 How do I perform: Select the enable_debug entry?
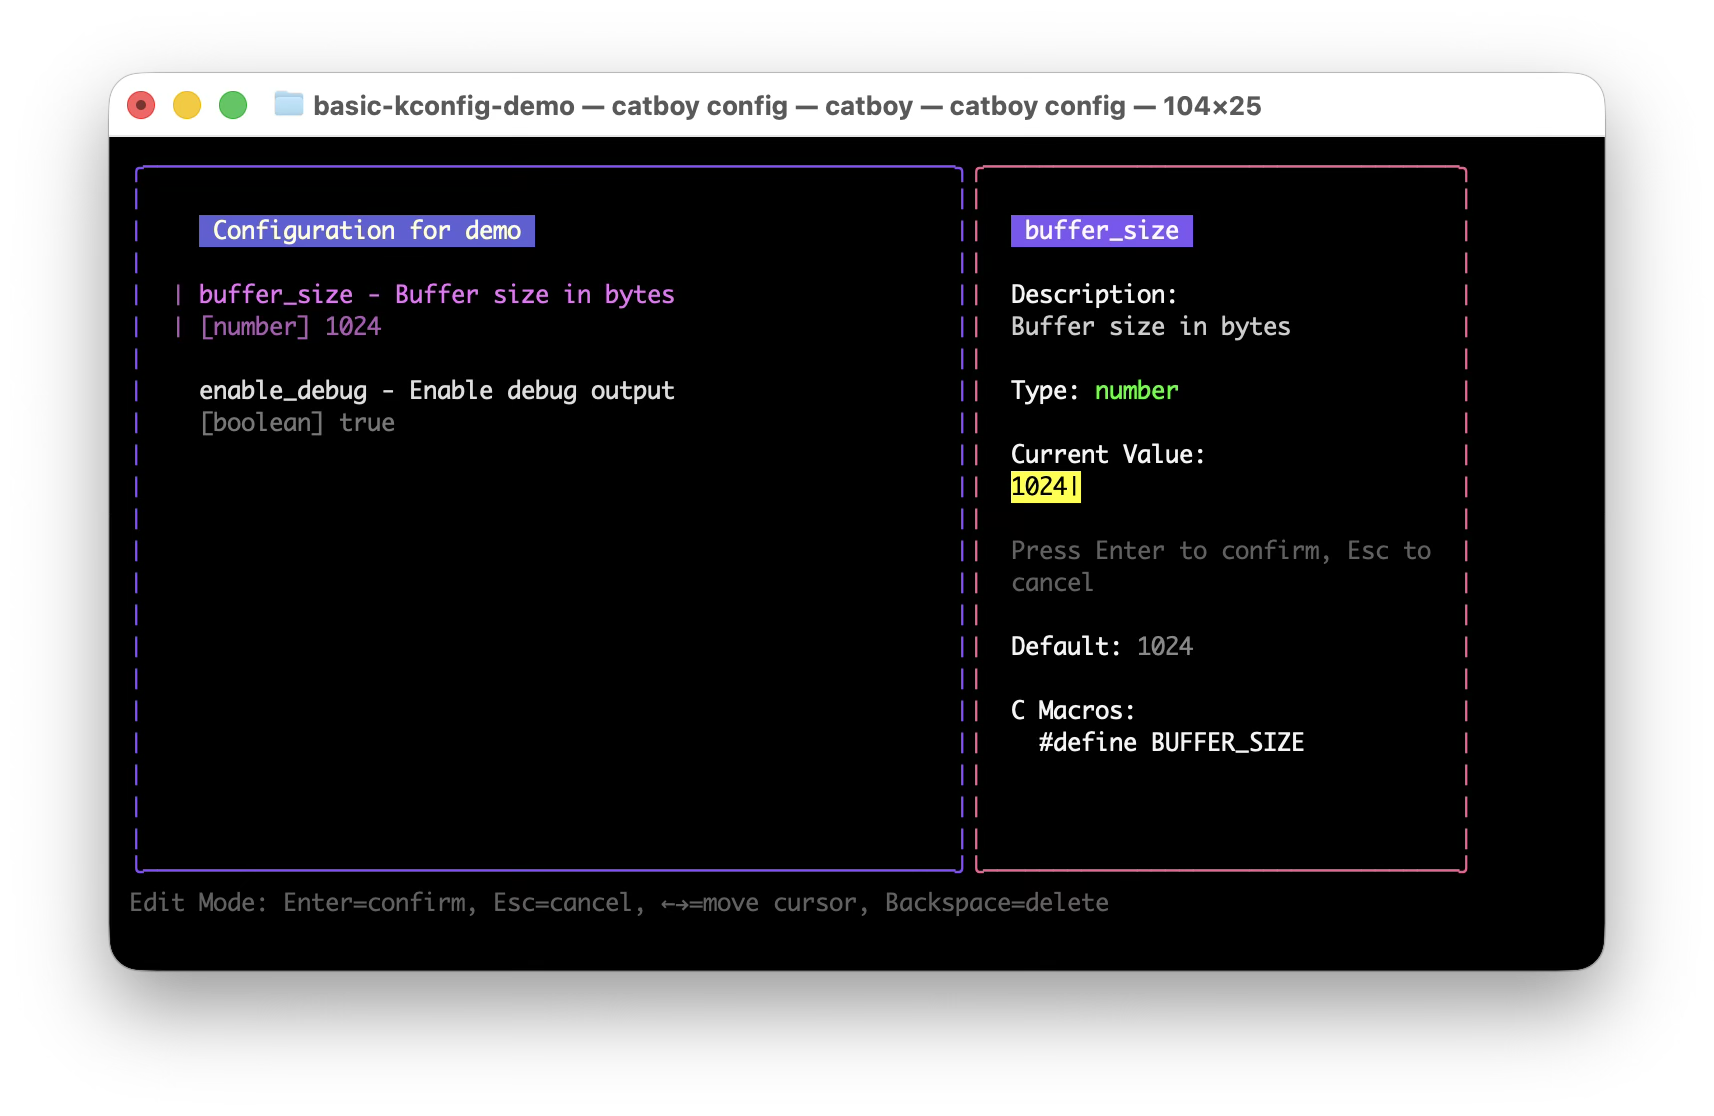437,390
